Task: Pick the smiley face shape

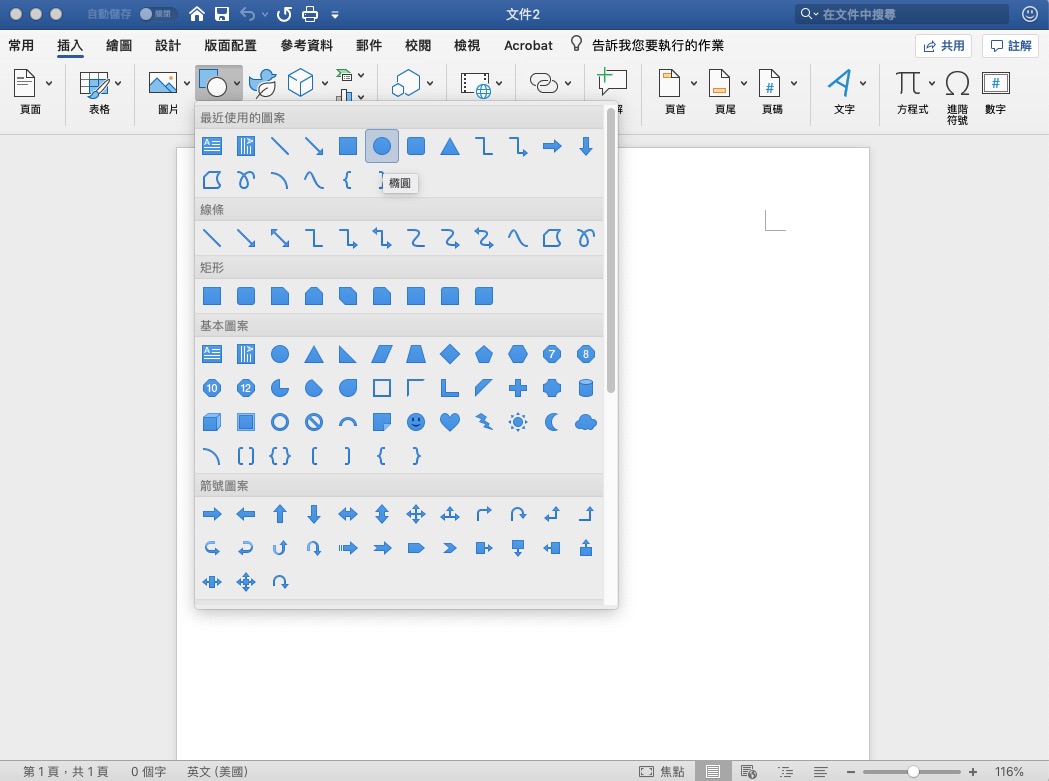Action: click(x=416, y=422)
